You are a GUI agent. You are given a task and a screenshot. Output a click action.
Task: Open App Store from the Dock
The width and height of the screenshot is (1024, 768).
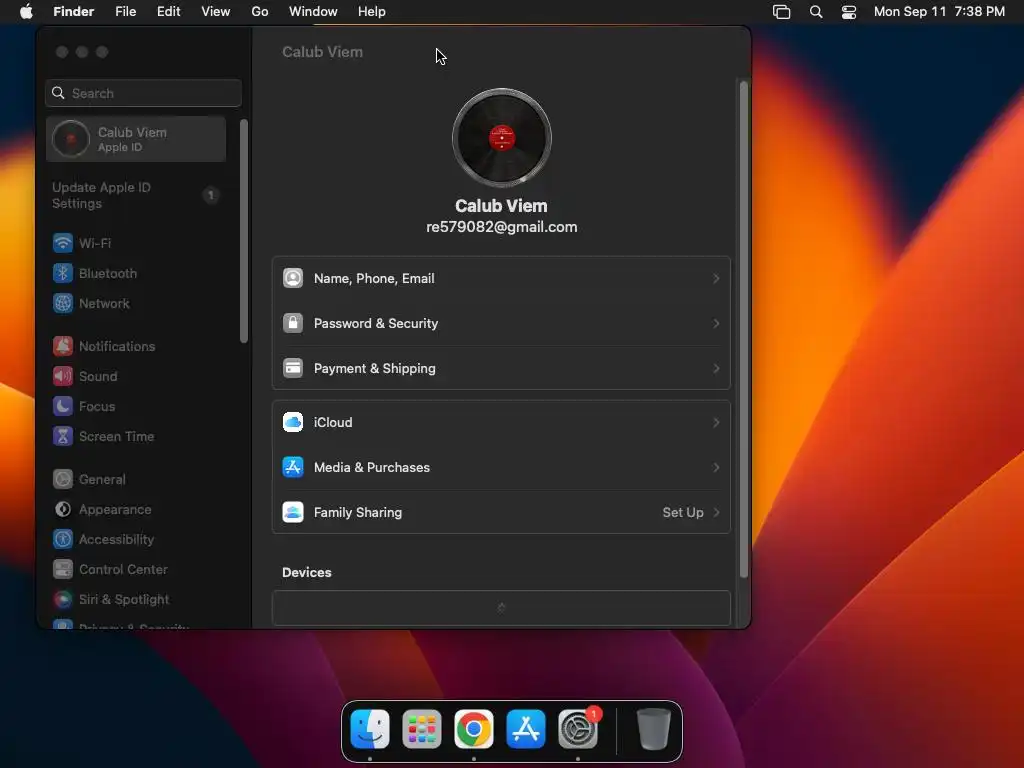pos(526,729)
